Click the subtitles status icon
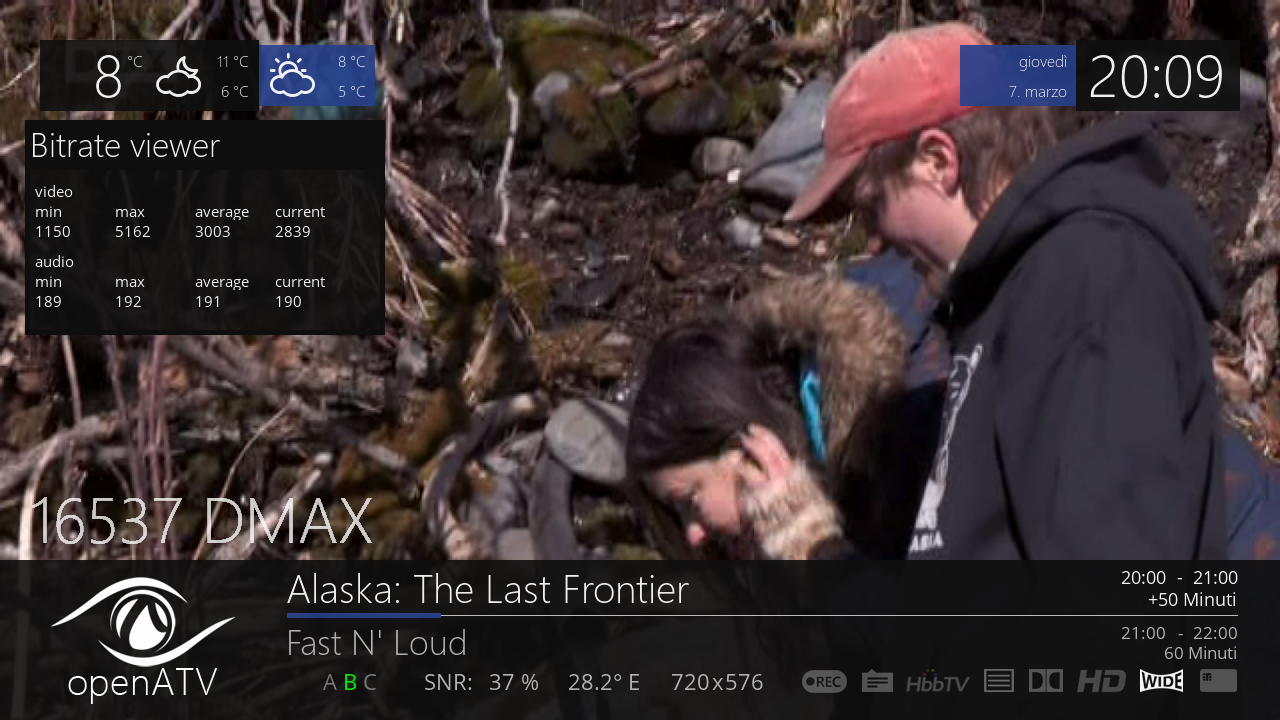1280x720 pixels. pyautogui.click(x=877, y=682)
